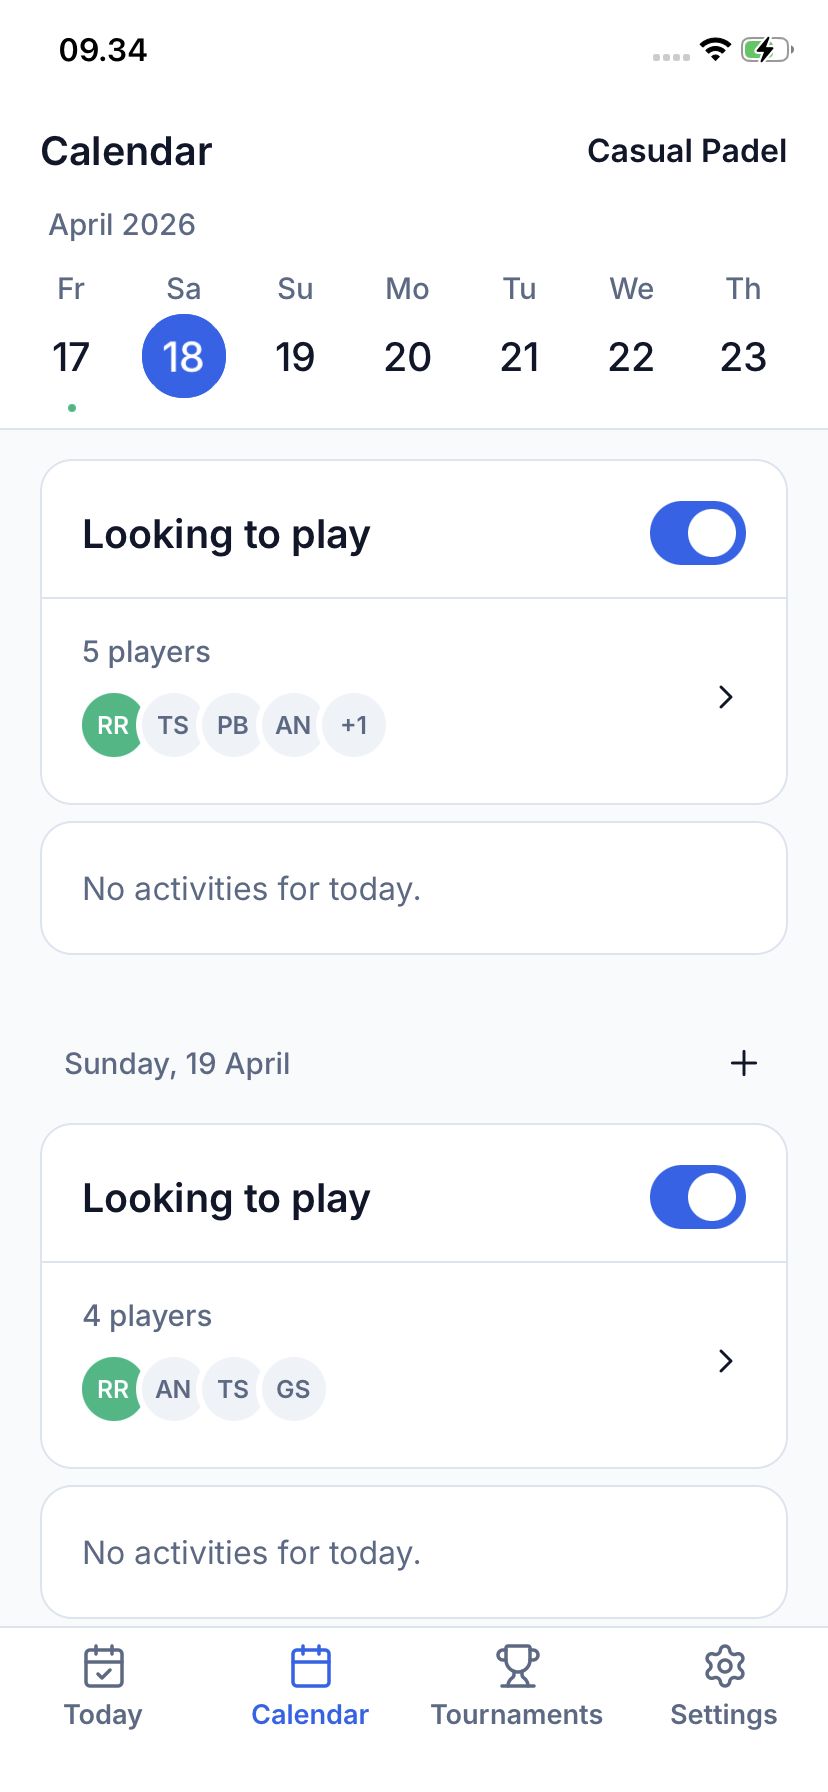The image size is (828, 1792).
Task: Select Thursday 23 in the week strip
Action: click(743, 356)
